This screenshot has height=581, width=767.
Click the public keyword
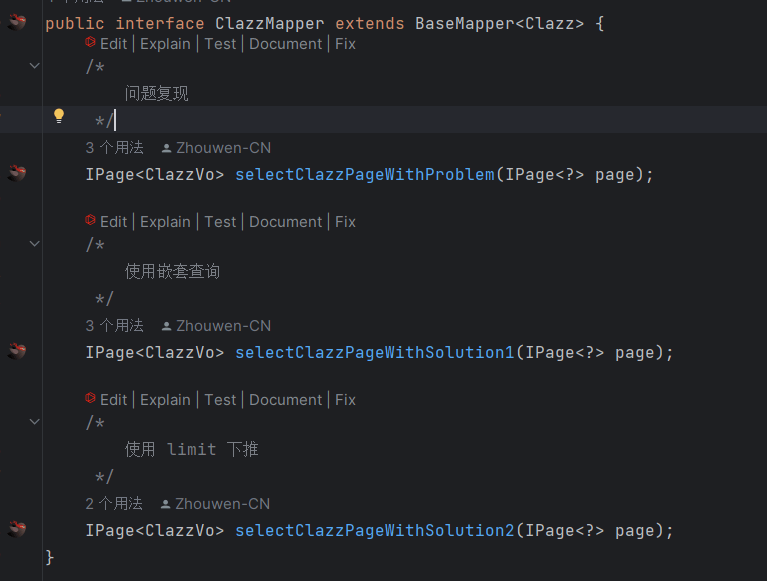click(x=75, y=23)
